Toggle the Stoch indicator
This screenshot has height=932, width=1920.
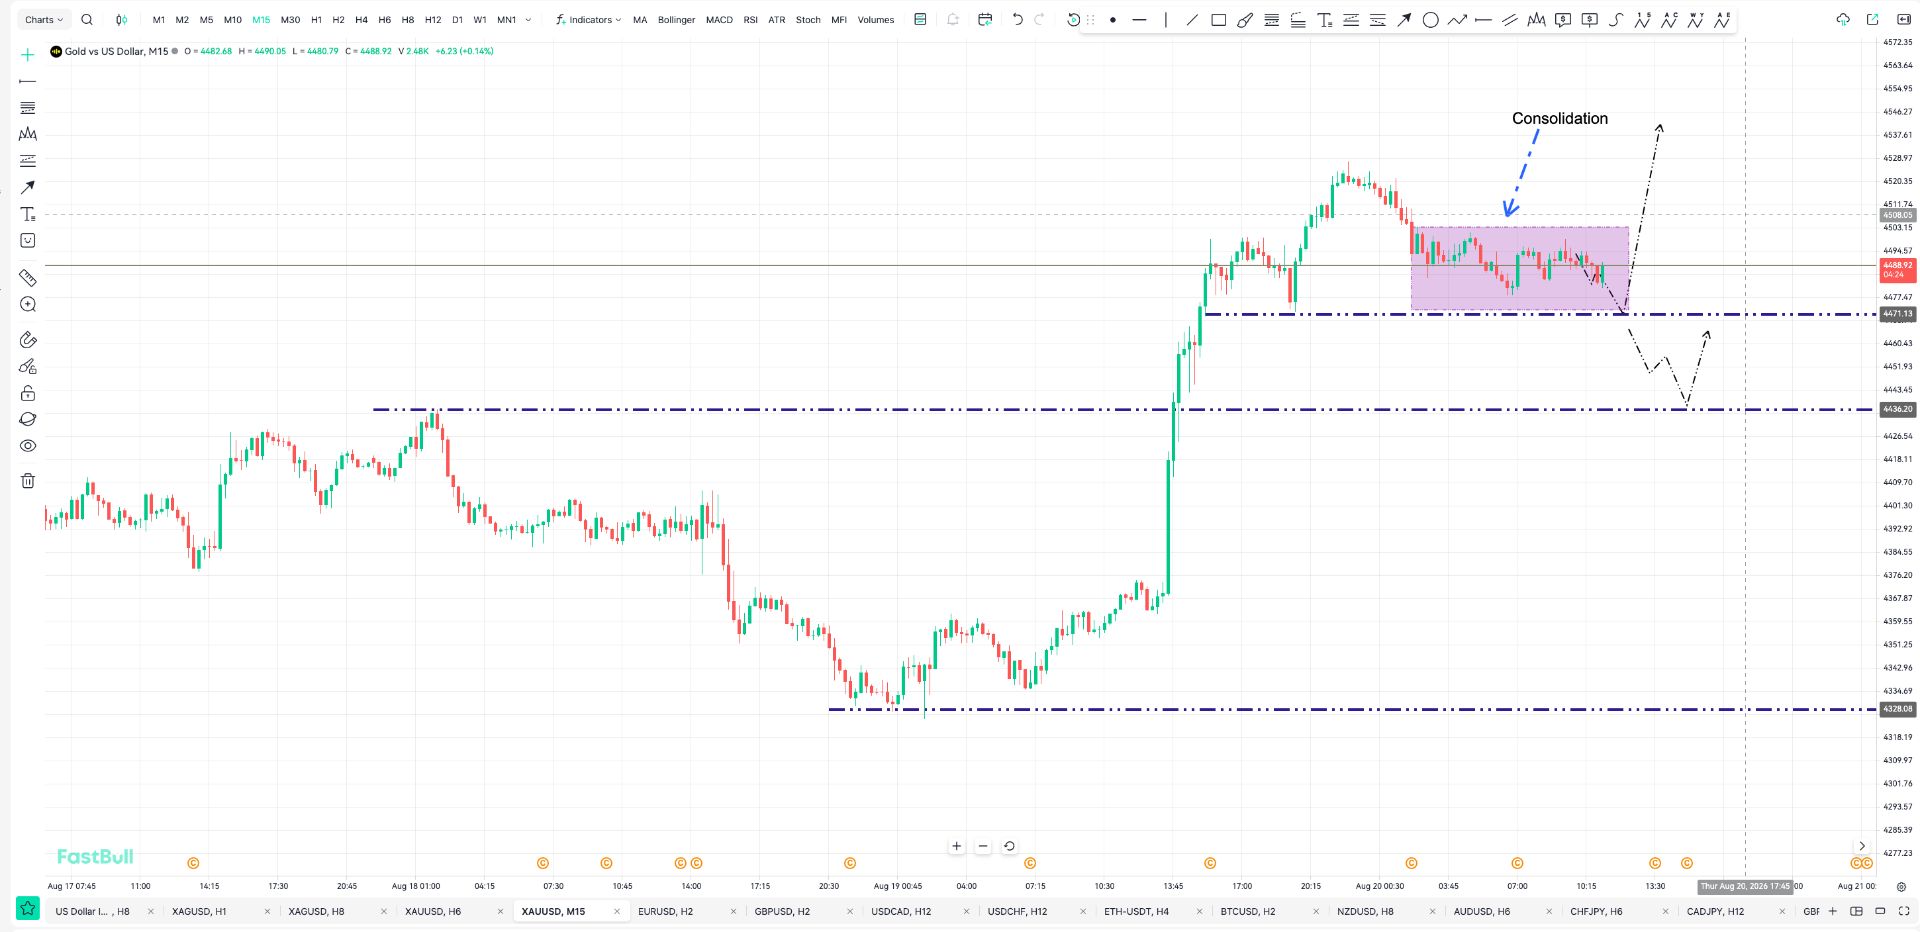point(808,20)
